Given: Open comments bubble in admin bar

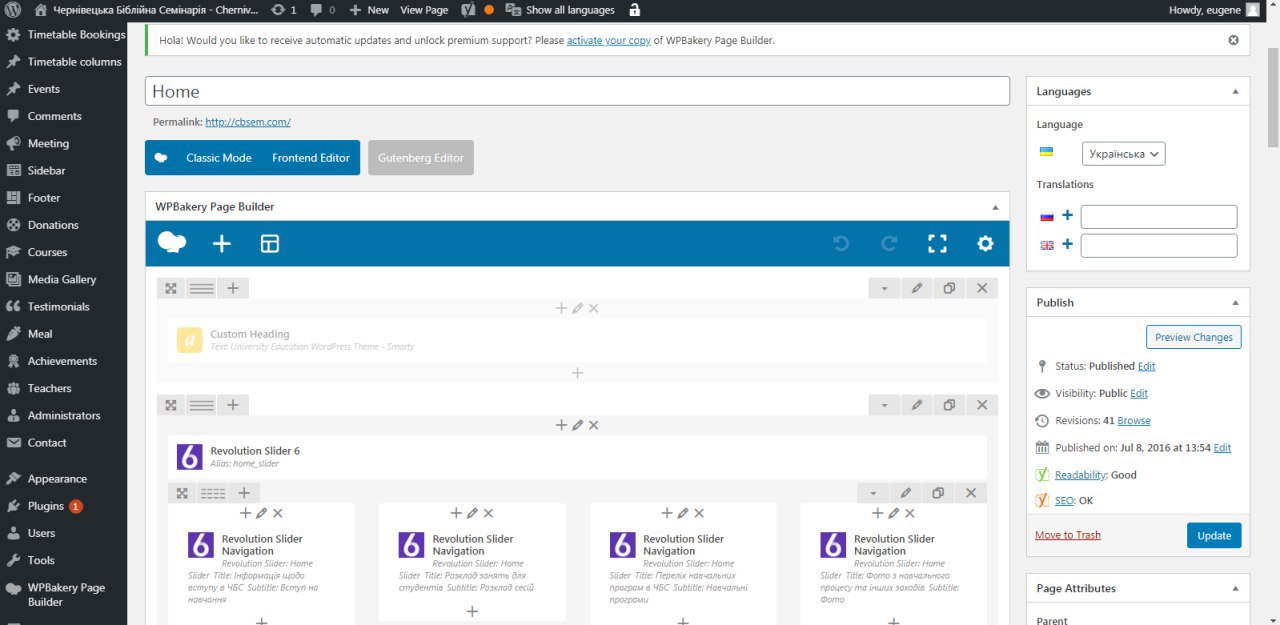Looking at the screenshot, I should tap(322, 10).
